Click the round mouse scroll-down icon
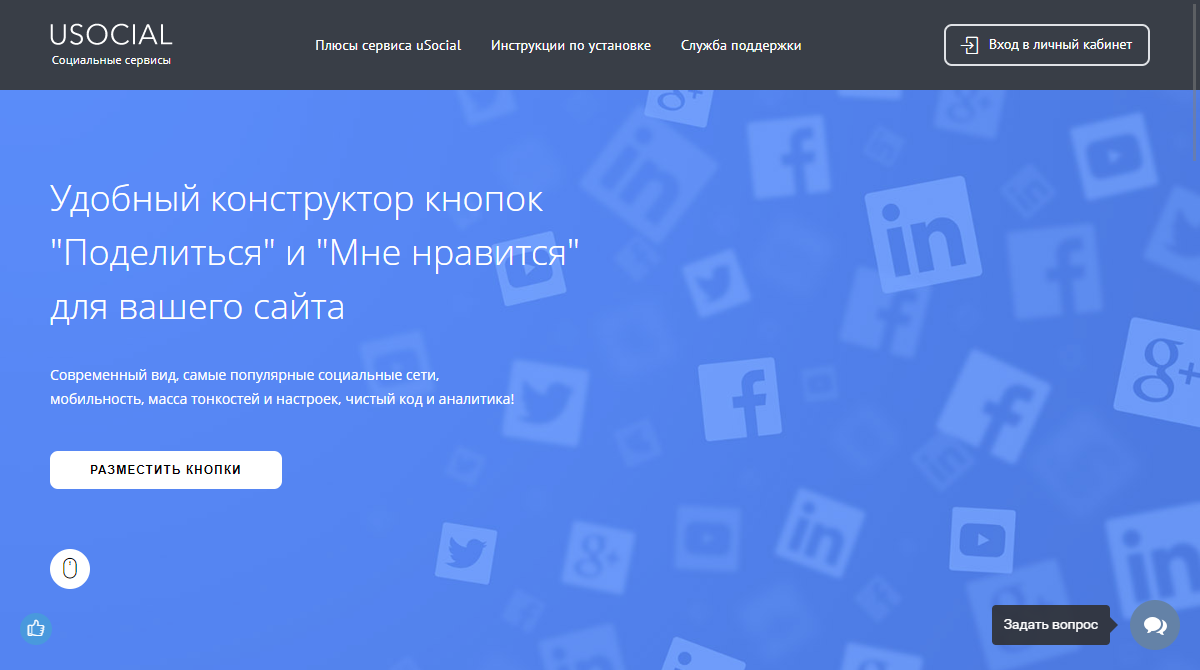 70,569
